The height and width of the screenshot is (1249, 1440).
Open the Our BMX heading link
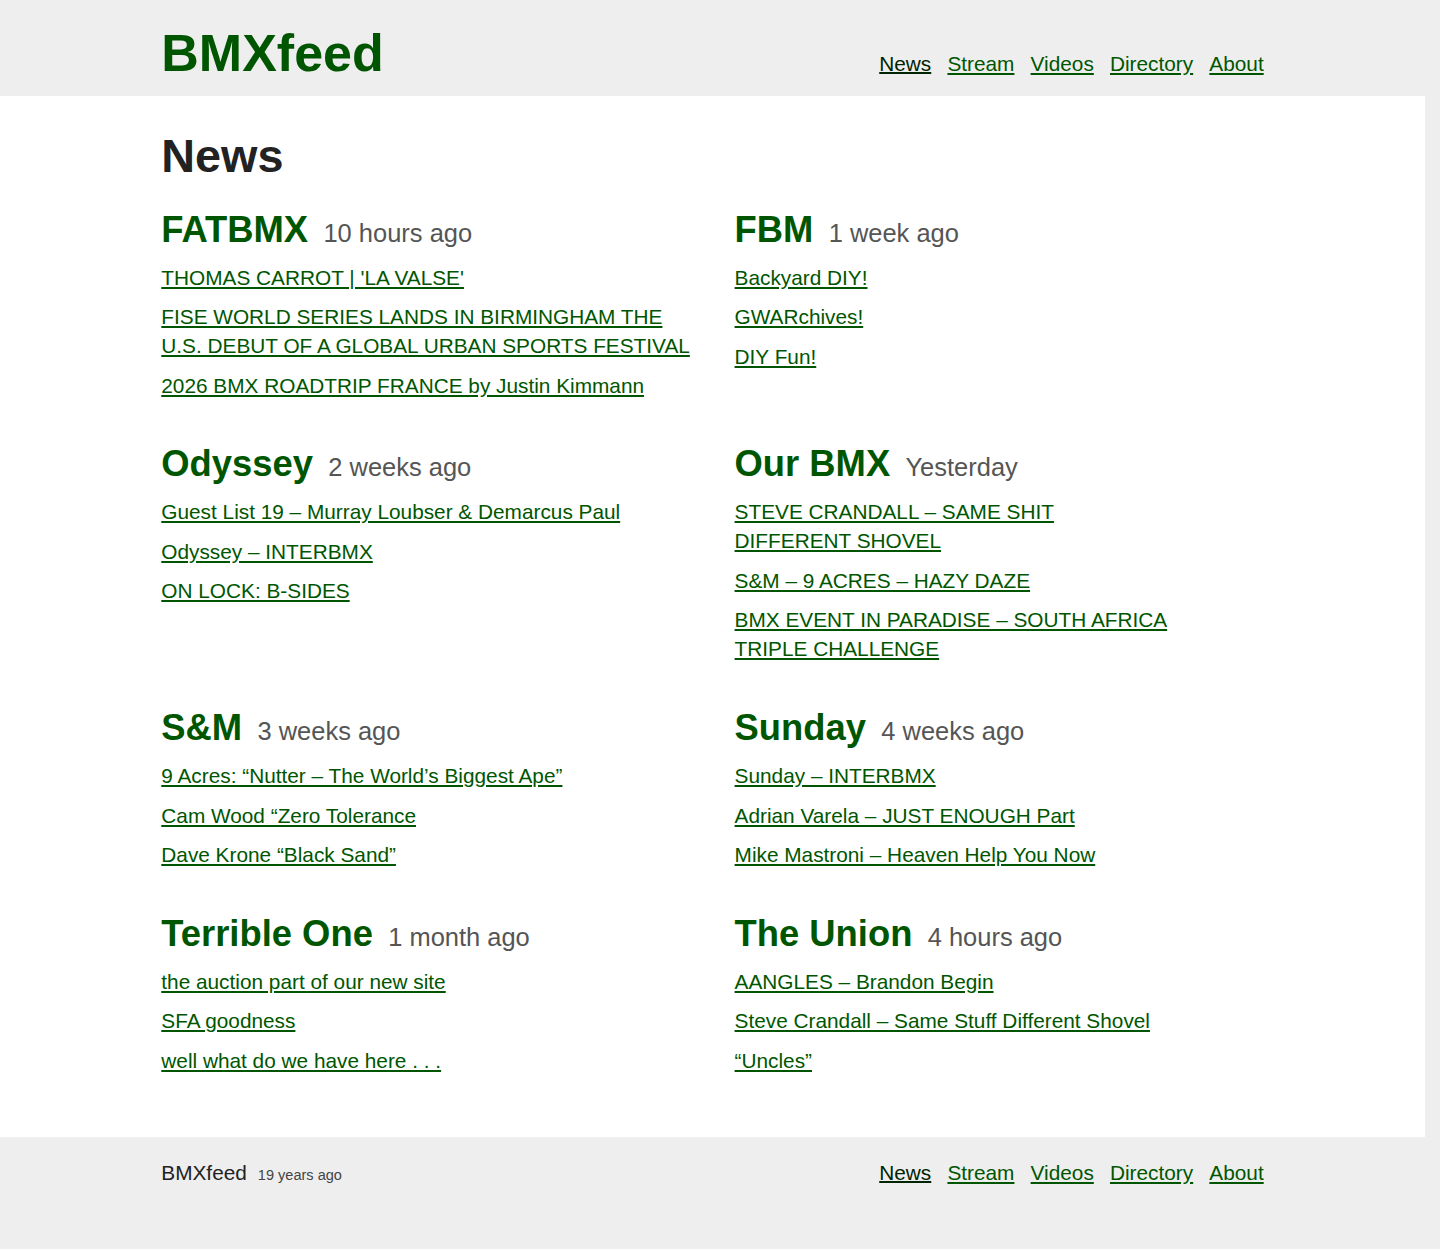tap(811, 464)
